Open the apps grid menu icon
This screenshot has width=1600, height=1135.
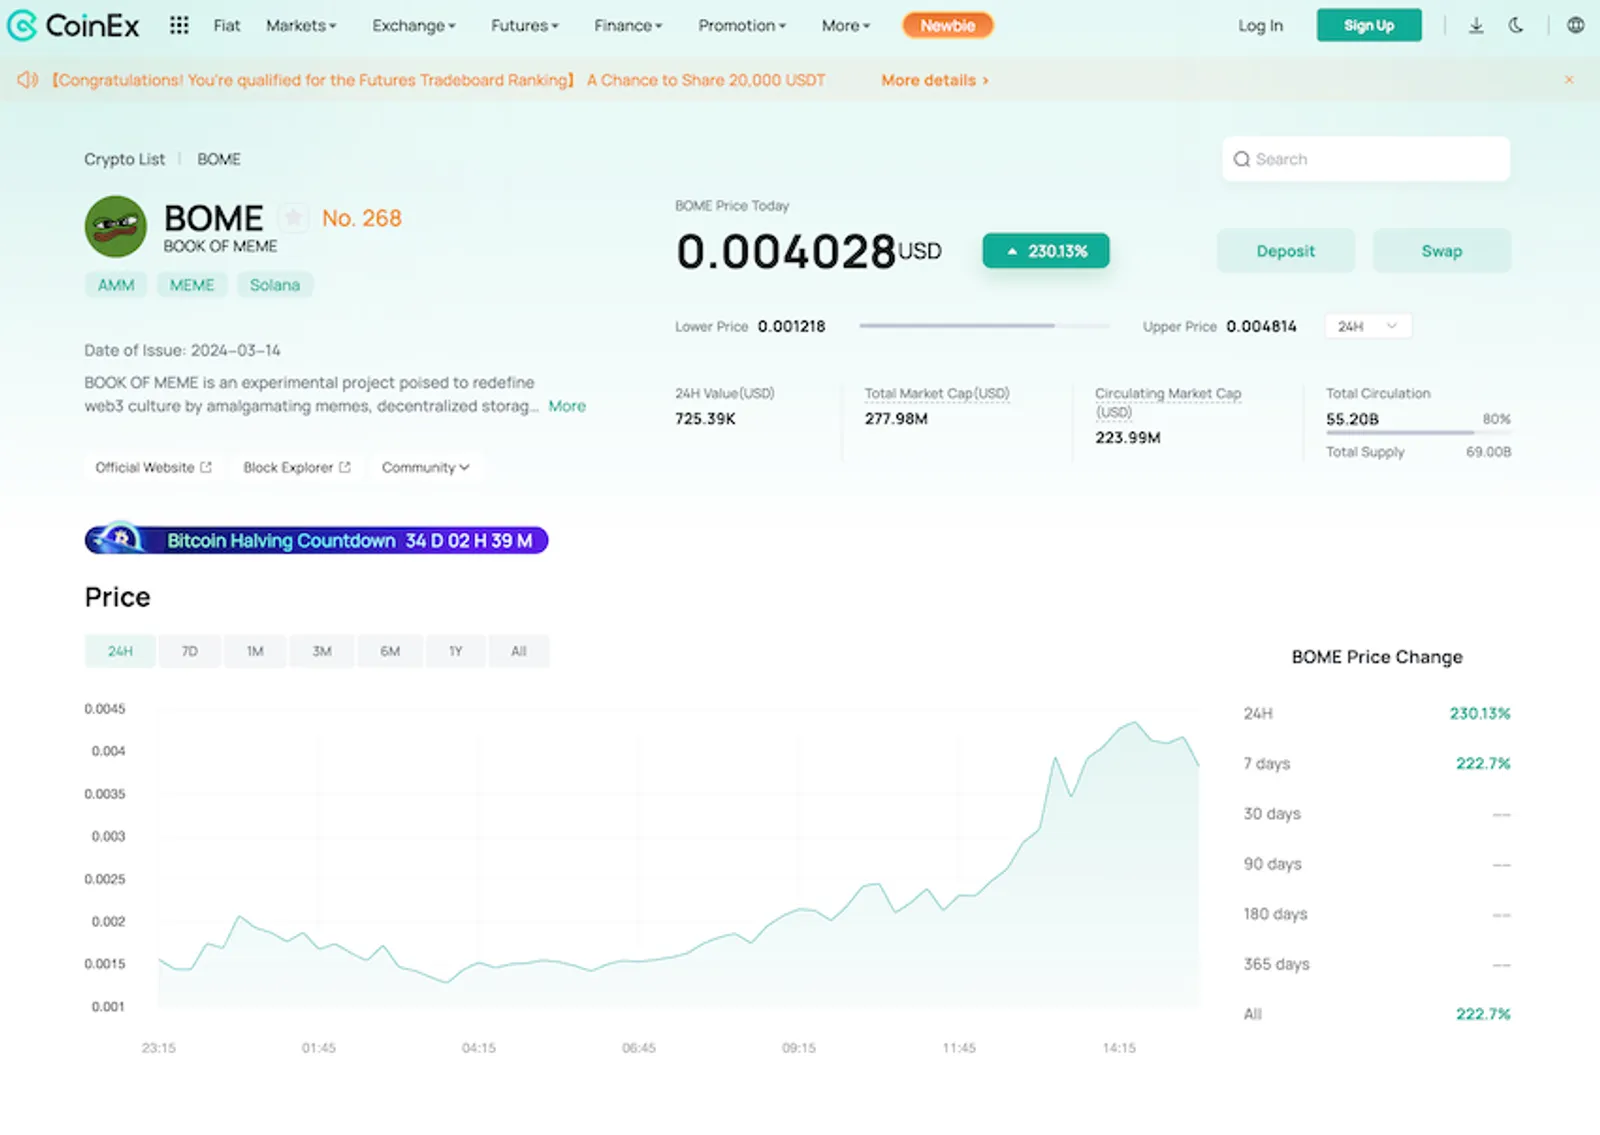pos(179,25)
